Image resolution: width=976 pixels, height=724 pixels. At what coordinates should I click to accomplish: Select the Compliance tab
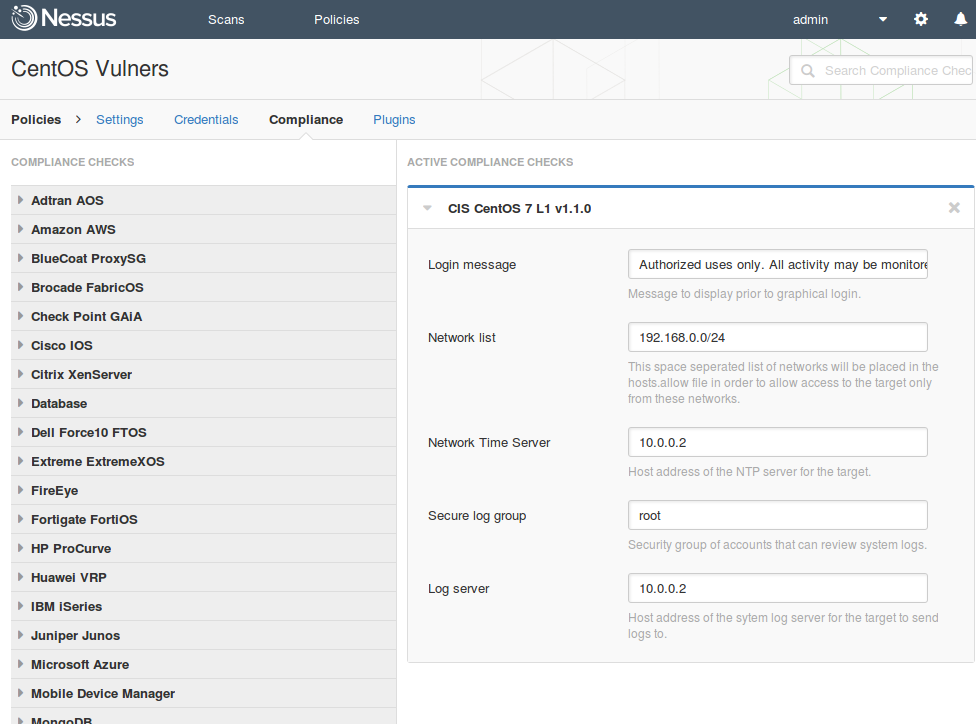[306, 120]
